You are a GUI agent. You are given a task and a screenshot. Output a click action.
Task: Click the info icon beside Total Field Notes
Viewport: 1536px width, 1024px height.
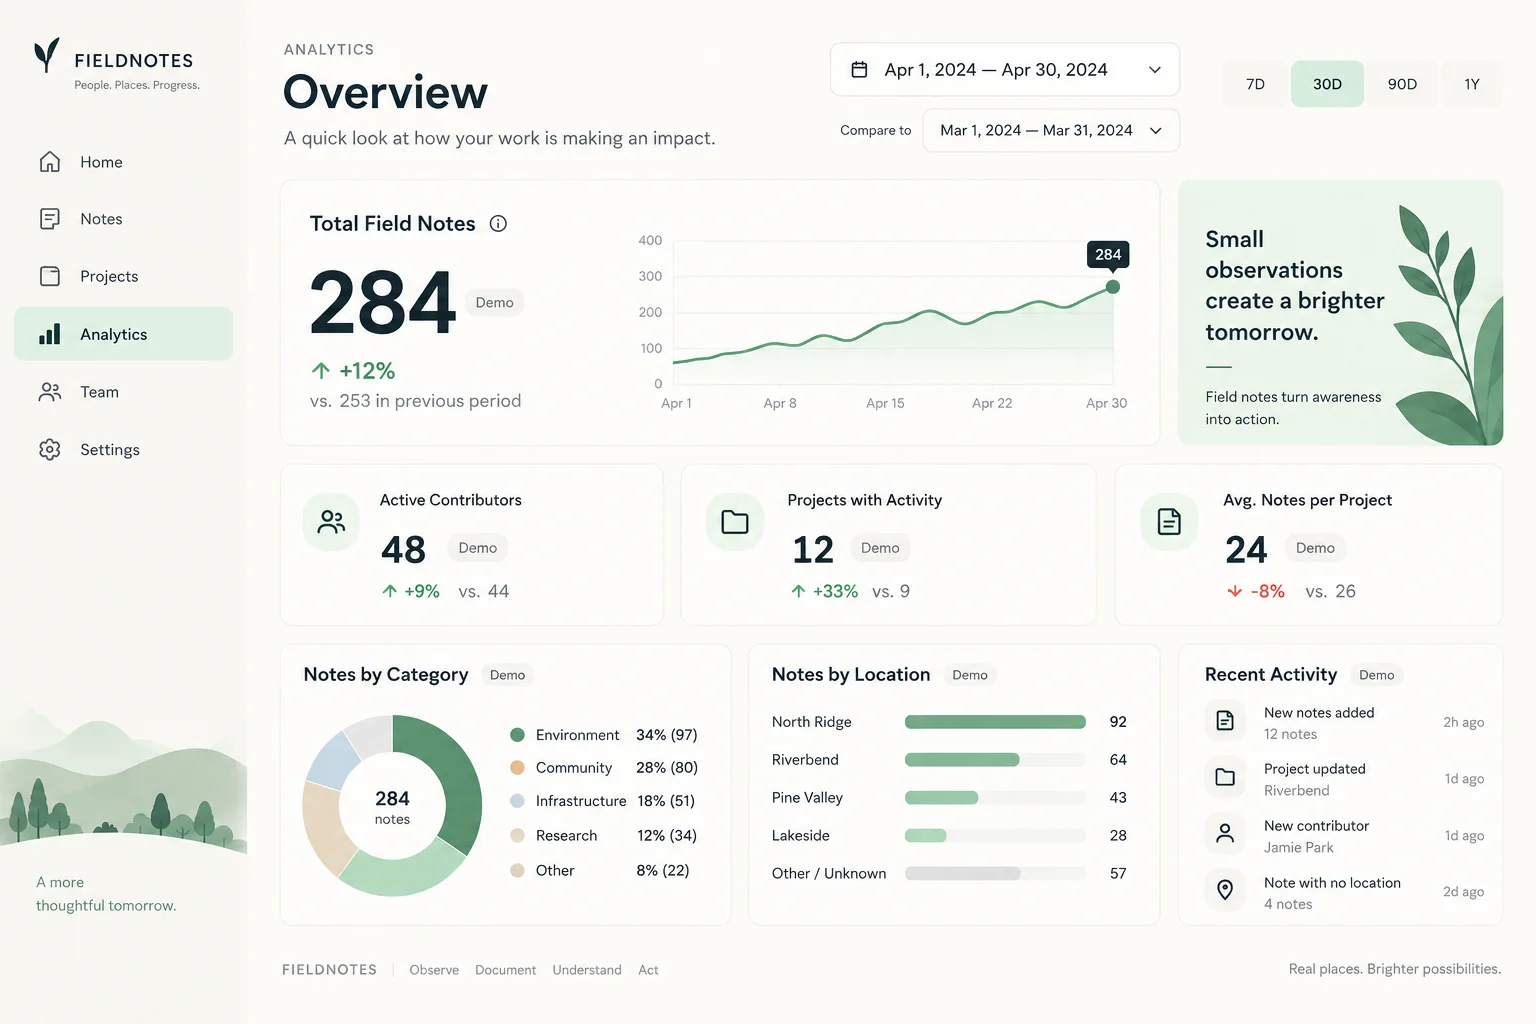(498, 224)
